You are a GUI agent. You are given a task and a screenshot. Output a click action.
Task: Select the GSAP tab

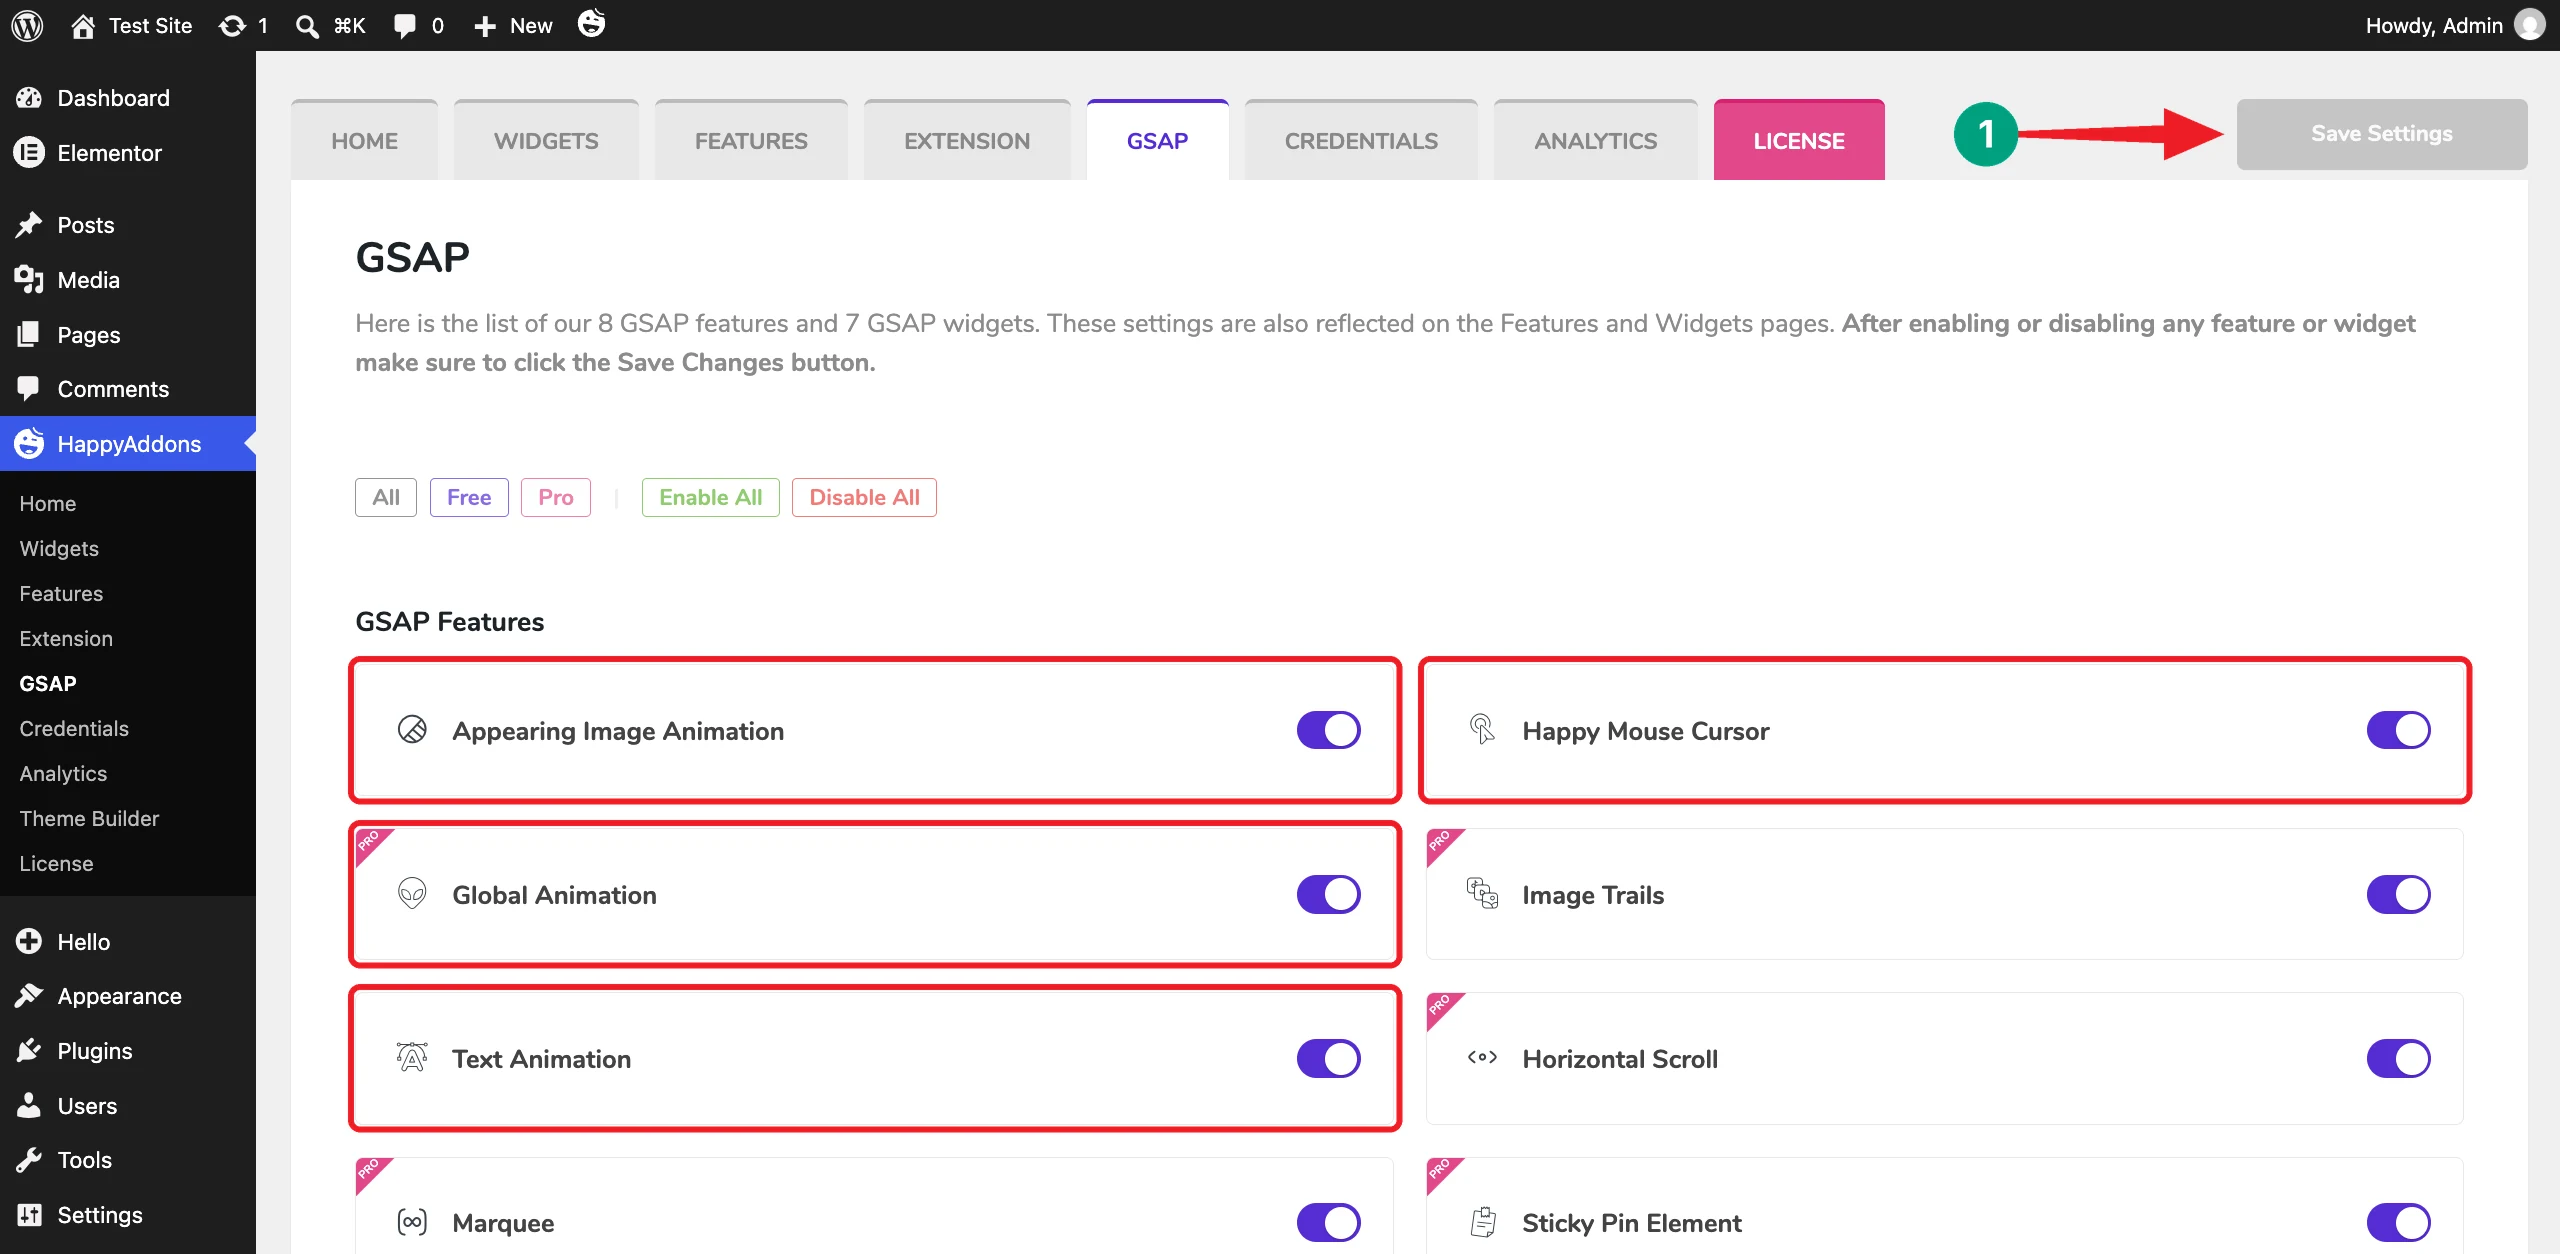point(1158,140)
